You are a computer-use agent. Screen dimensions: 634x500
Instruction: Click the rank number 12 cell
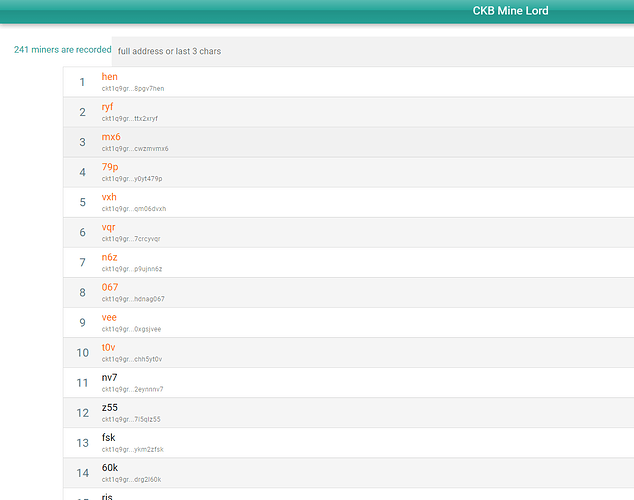pyautogui.click(x=83, y=413)
